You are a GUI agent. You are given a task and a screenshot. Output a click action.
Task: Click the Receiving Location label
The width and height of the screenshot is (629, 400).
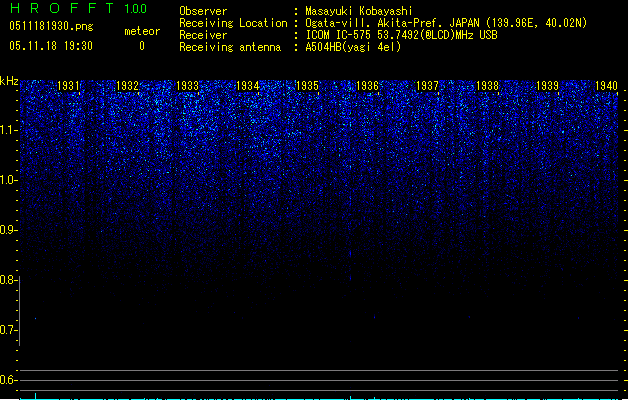[x=233, y=23]
